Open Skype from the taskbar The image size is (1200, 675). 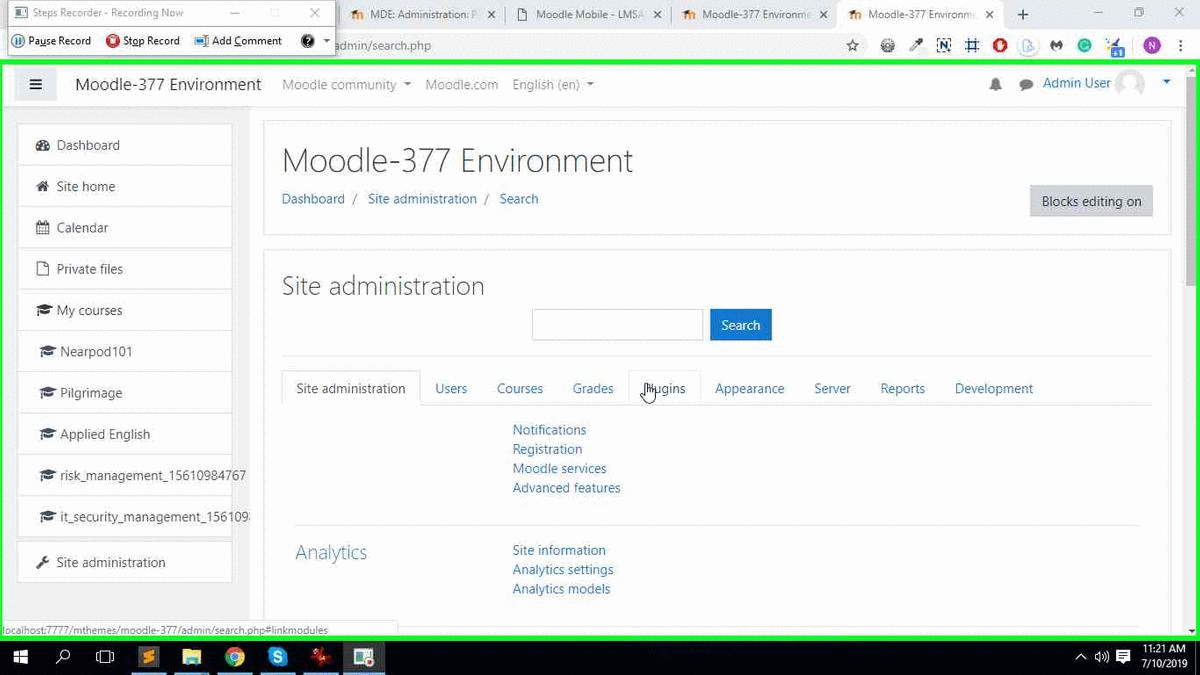pos(278,657)
